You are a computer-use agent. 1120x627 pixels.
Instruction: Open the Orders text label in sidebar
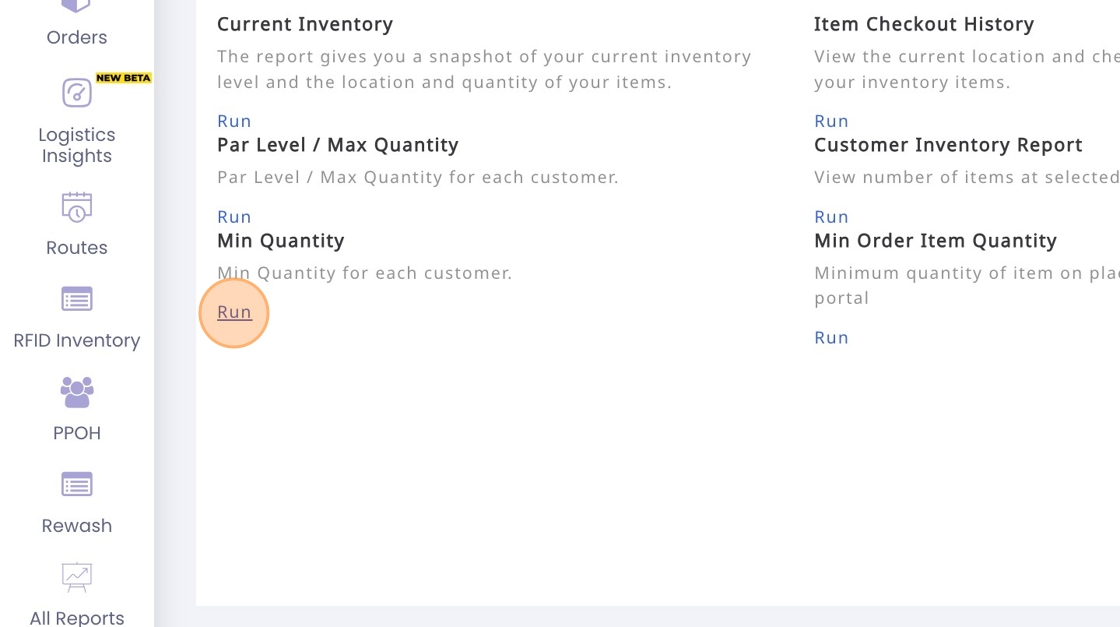click(77, 38)
